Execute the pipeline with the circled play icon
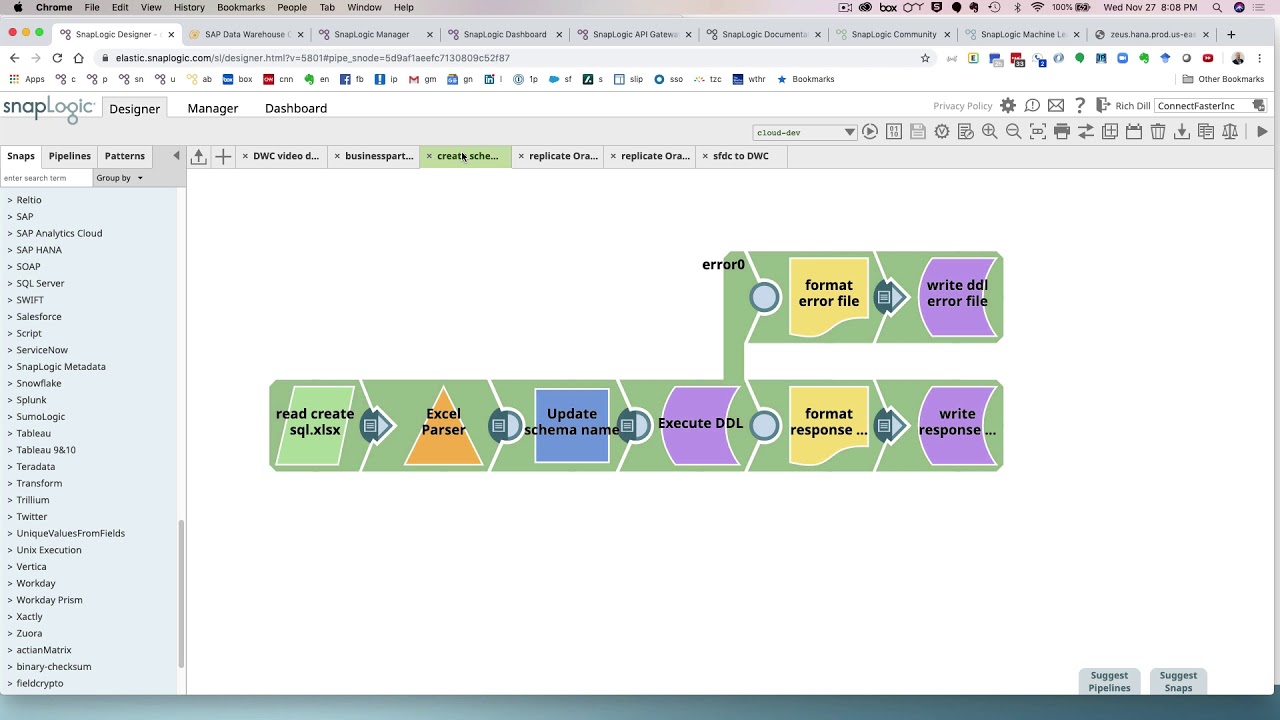1280x720 pixels. 870,132
